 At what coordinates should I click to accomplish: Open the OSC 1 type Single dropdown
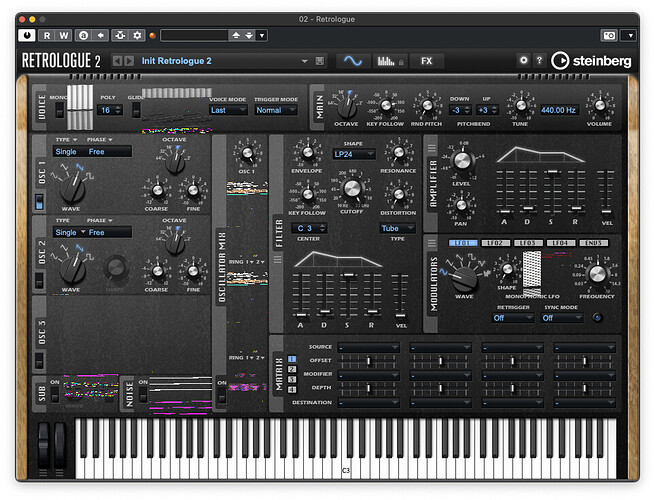(66, 152)
